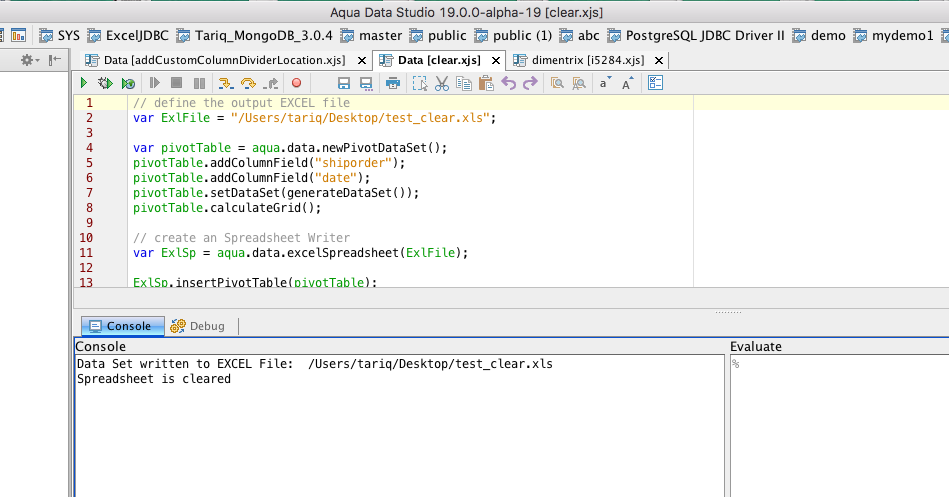Open the ExcelJDBC server shortcut
Image resolution: width=949 pixels, height=497 pixels.
point(128,36)
